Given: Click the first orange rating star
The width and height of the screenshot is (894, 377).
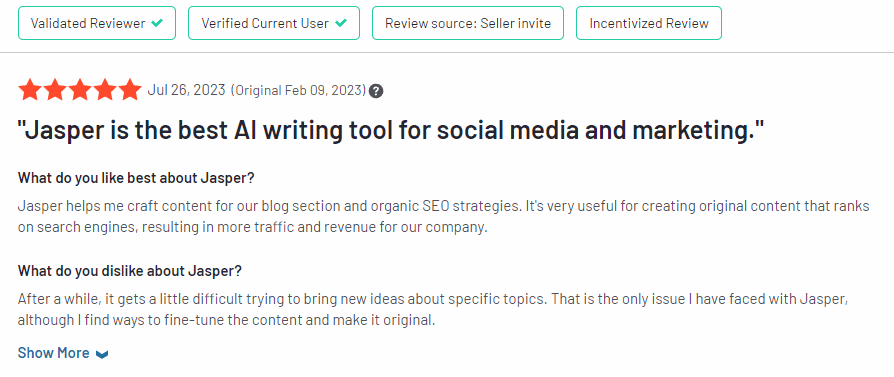Looking at the screenshot, I should 30,90.
